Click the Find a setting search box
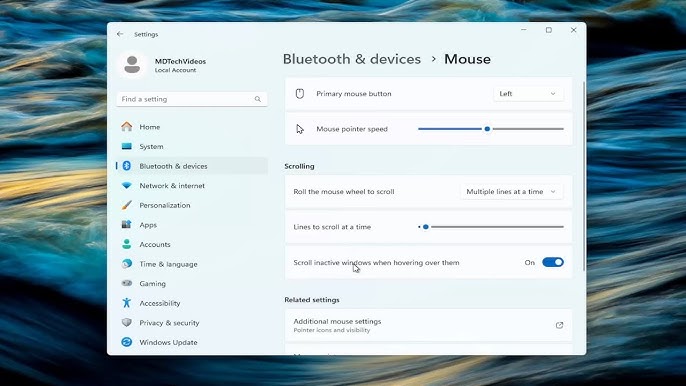This screenshot has height=386, width=686. point(192,99)
